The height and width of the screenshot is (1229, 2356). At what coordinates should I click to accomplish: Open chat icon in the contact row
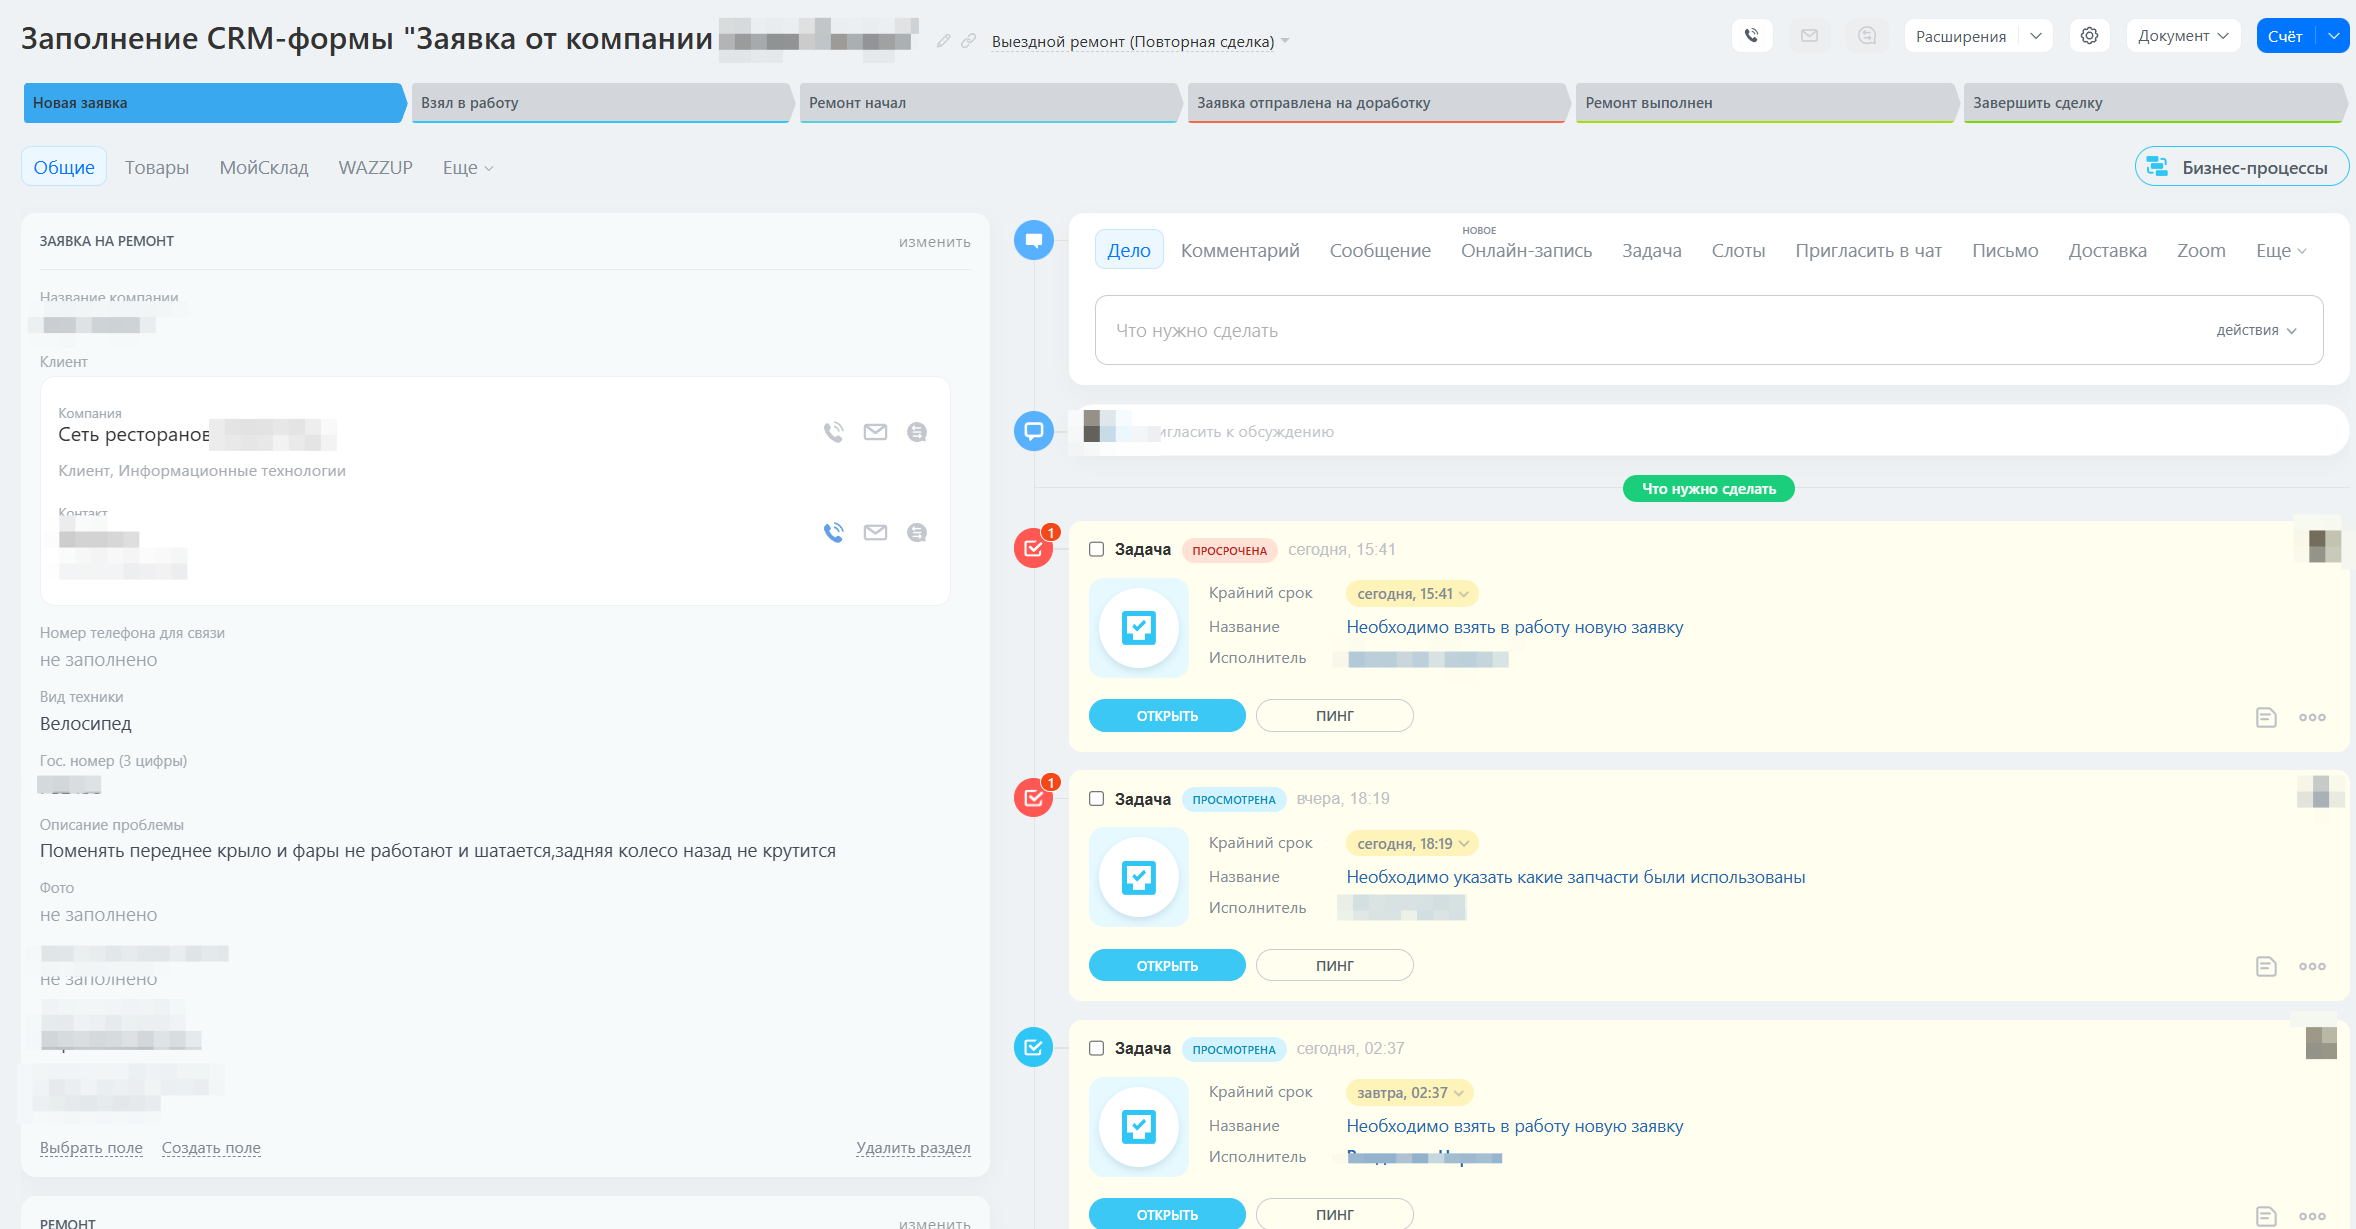pos(916,532)
